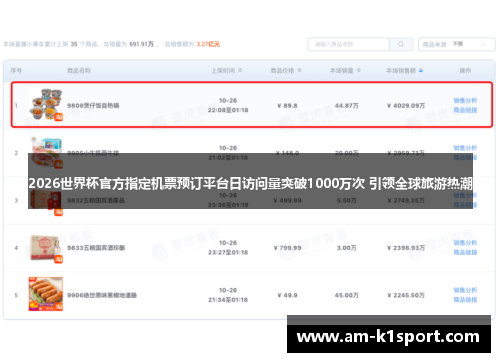
Task: Click listing time 21:34至01:18
Action: (228, 300)
